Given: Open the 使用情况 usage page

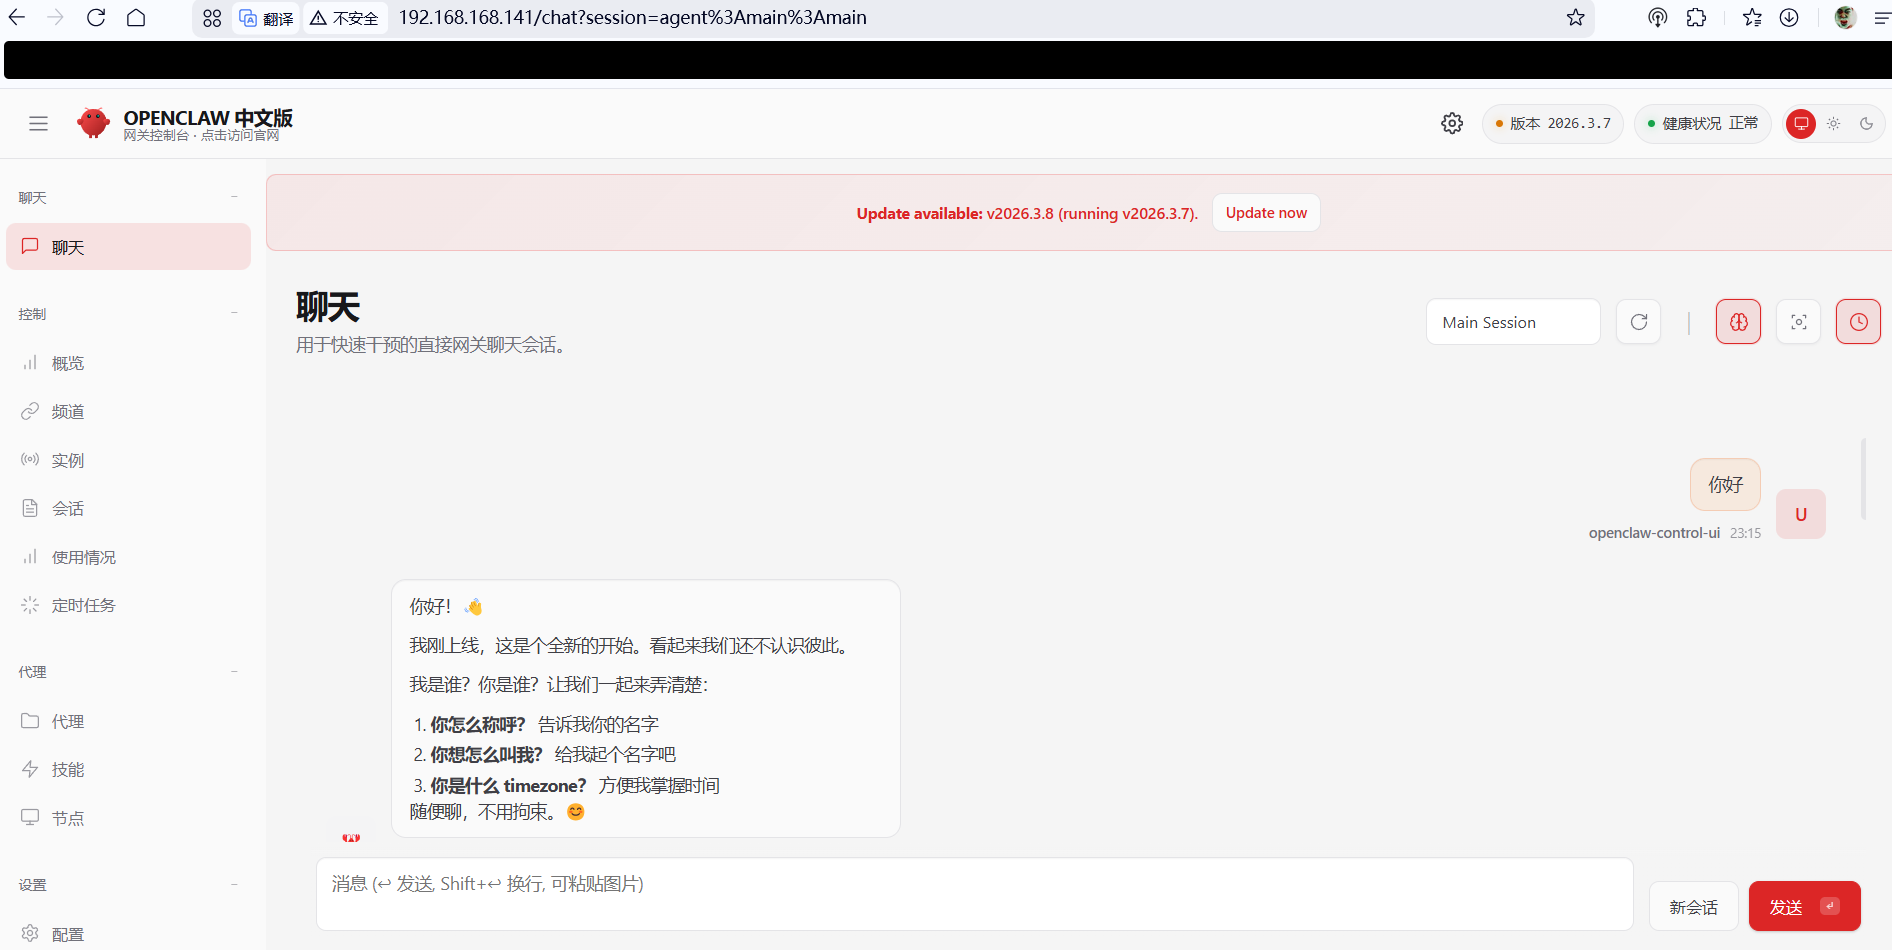Looking at the screenshot, I should (128, 557).
